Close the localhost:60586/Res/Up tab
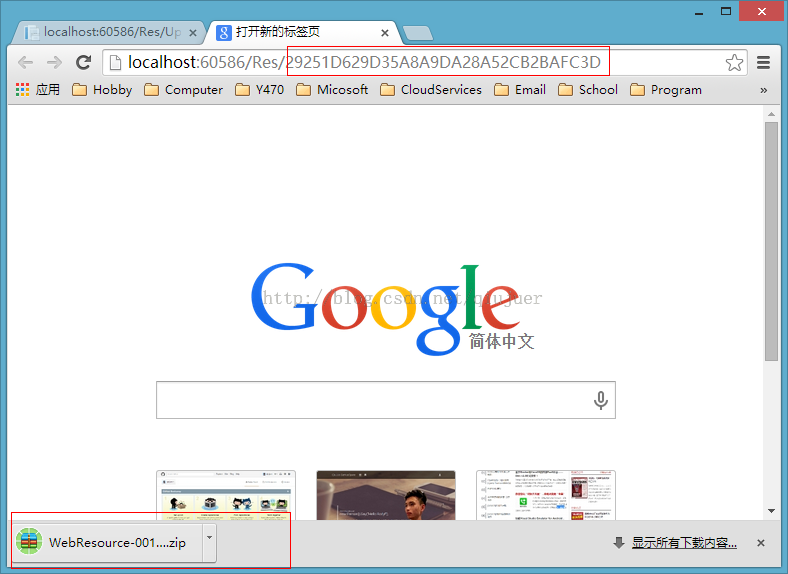The image size is (788, 574). [x=192, y=33]
